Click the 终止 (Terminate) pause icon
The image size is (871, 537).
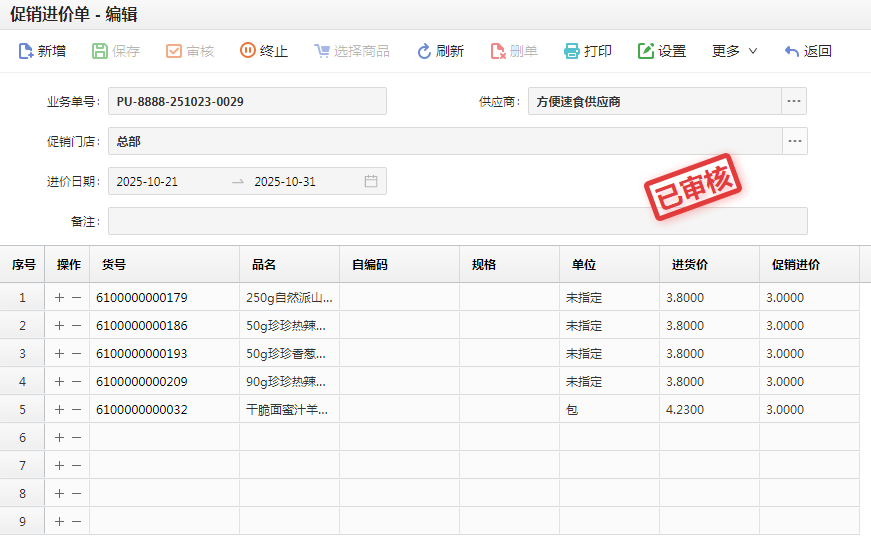pyautogui.click(x=248, y=51)
